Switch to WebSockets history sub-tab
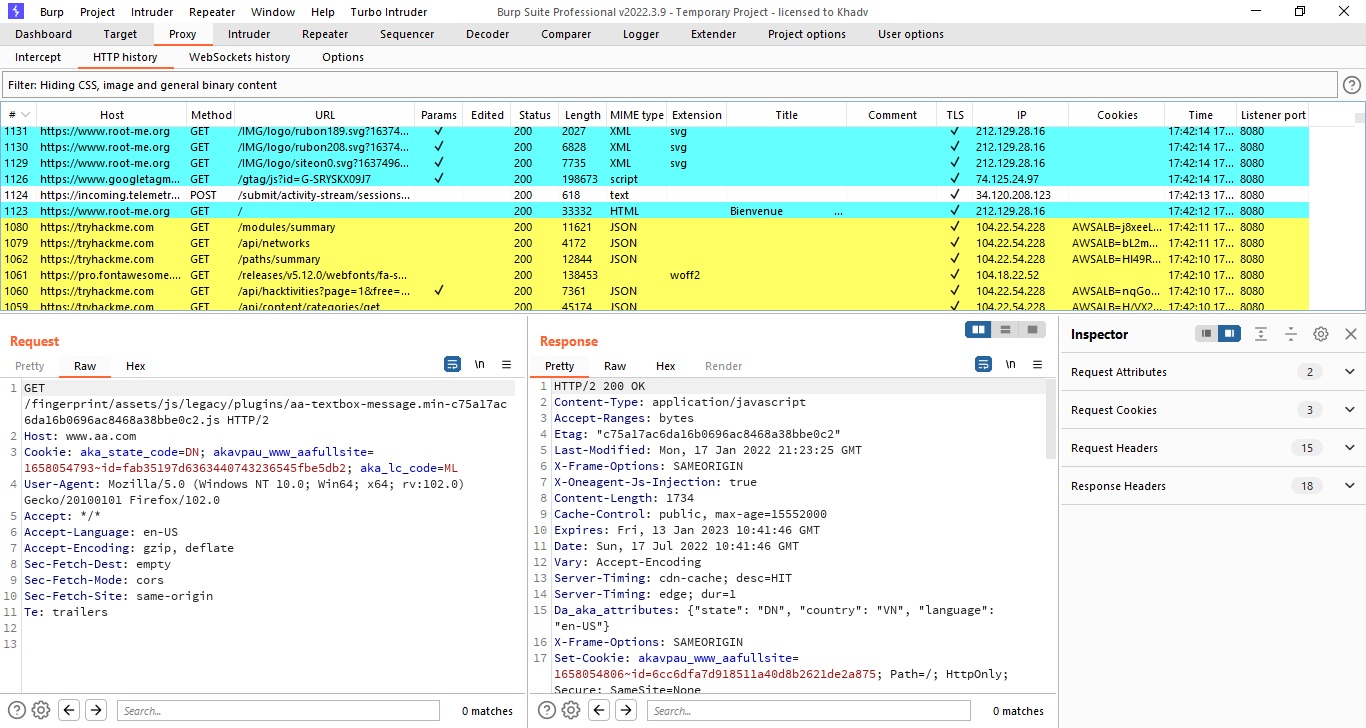Viewport: 1366px width, 728px height. pos(240,57)
